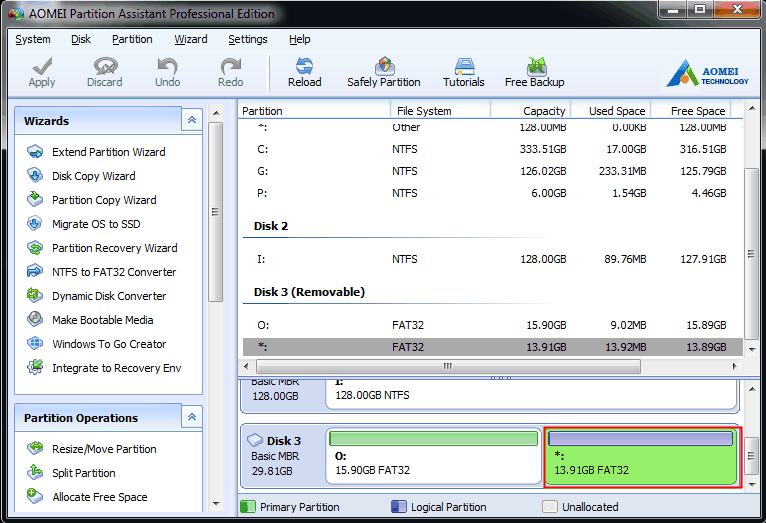
Task: Sort by the Free Space column header
Action: (691, 111)
